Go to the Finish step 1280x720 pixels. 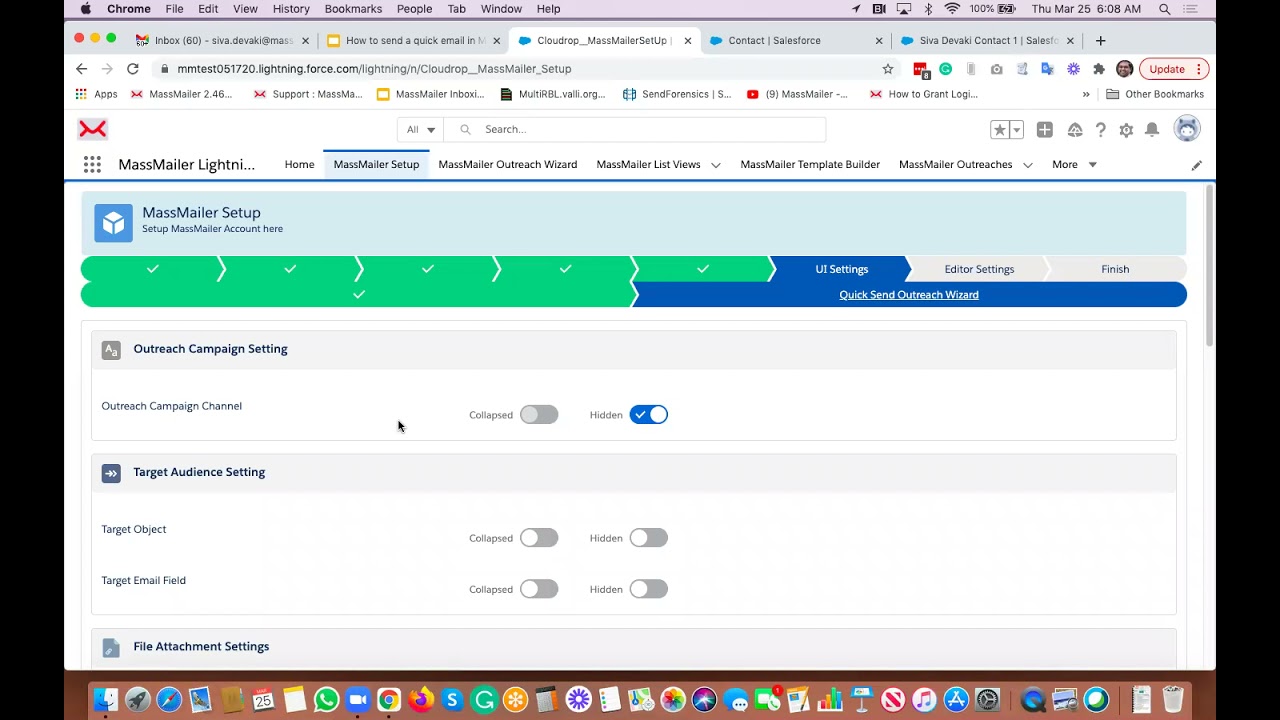[1115, 269]
